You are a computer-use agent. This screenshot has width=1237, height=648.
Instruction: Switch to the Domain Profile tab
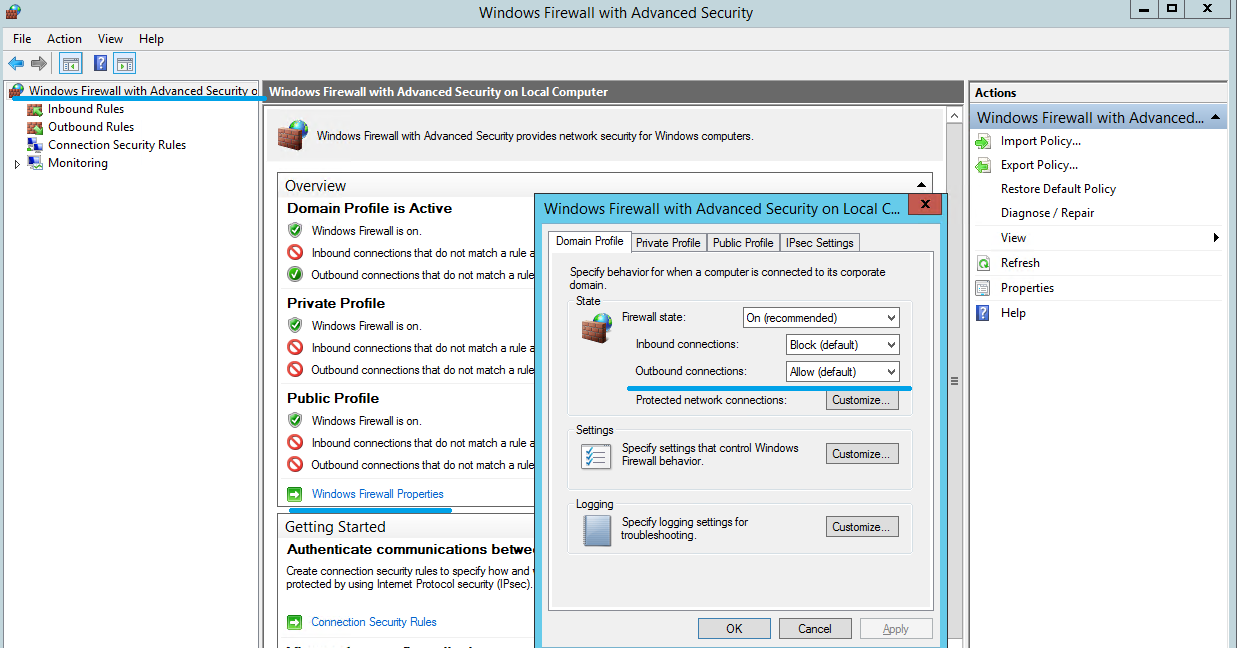(x=590, y=241)
